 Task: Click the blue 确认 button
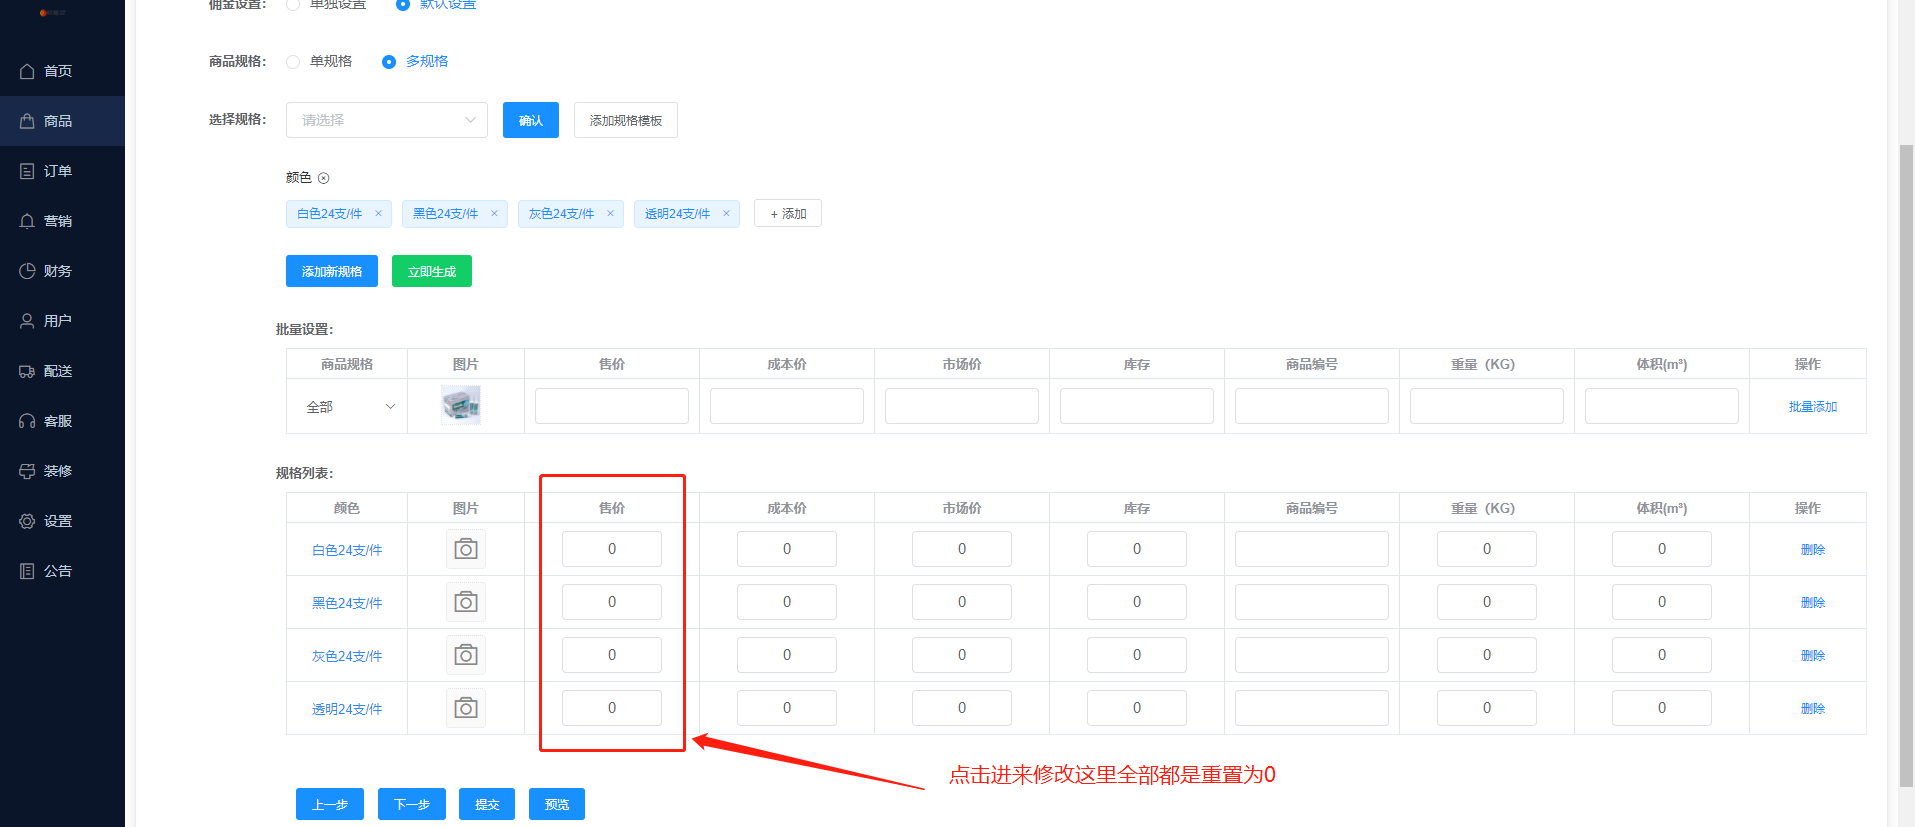click(531, 120)
